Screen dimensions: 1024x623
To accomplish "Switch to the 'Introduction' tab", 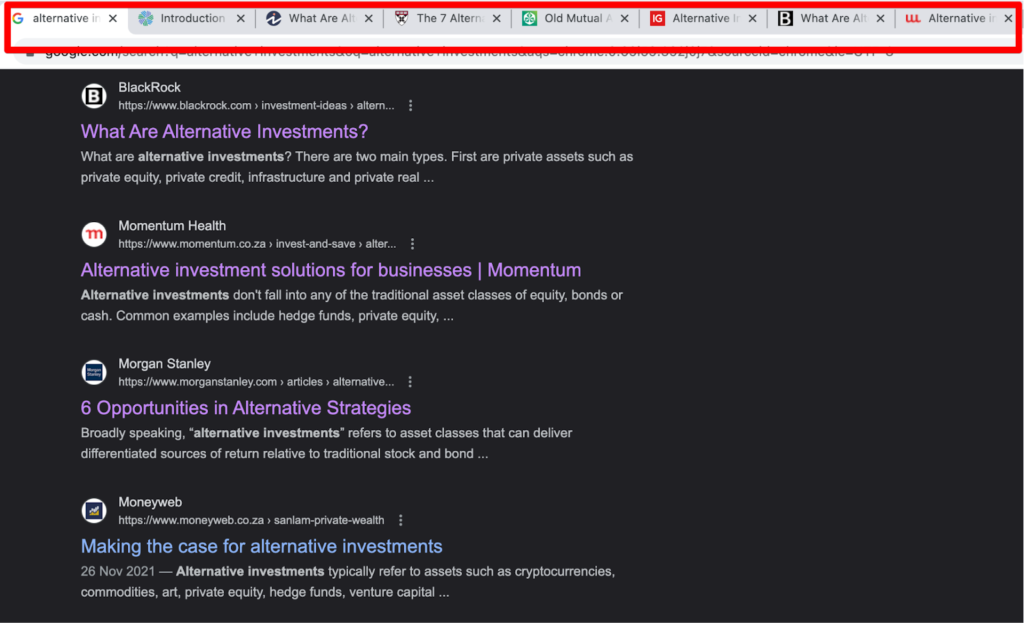I will (192, 19).
